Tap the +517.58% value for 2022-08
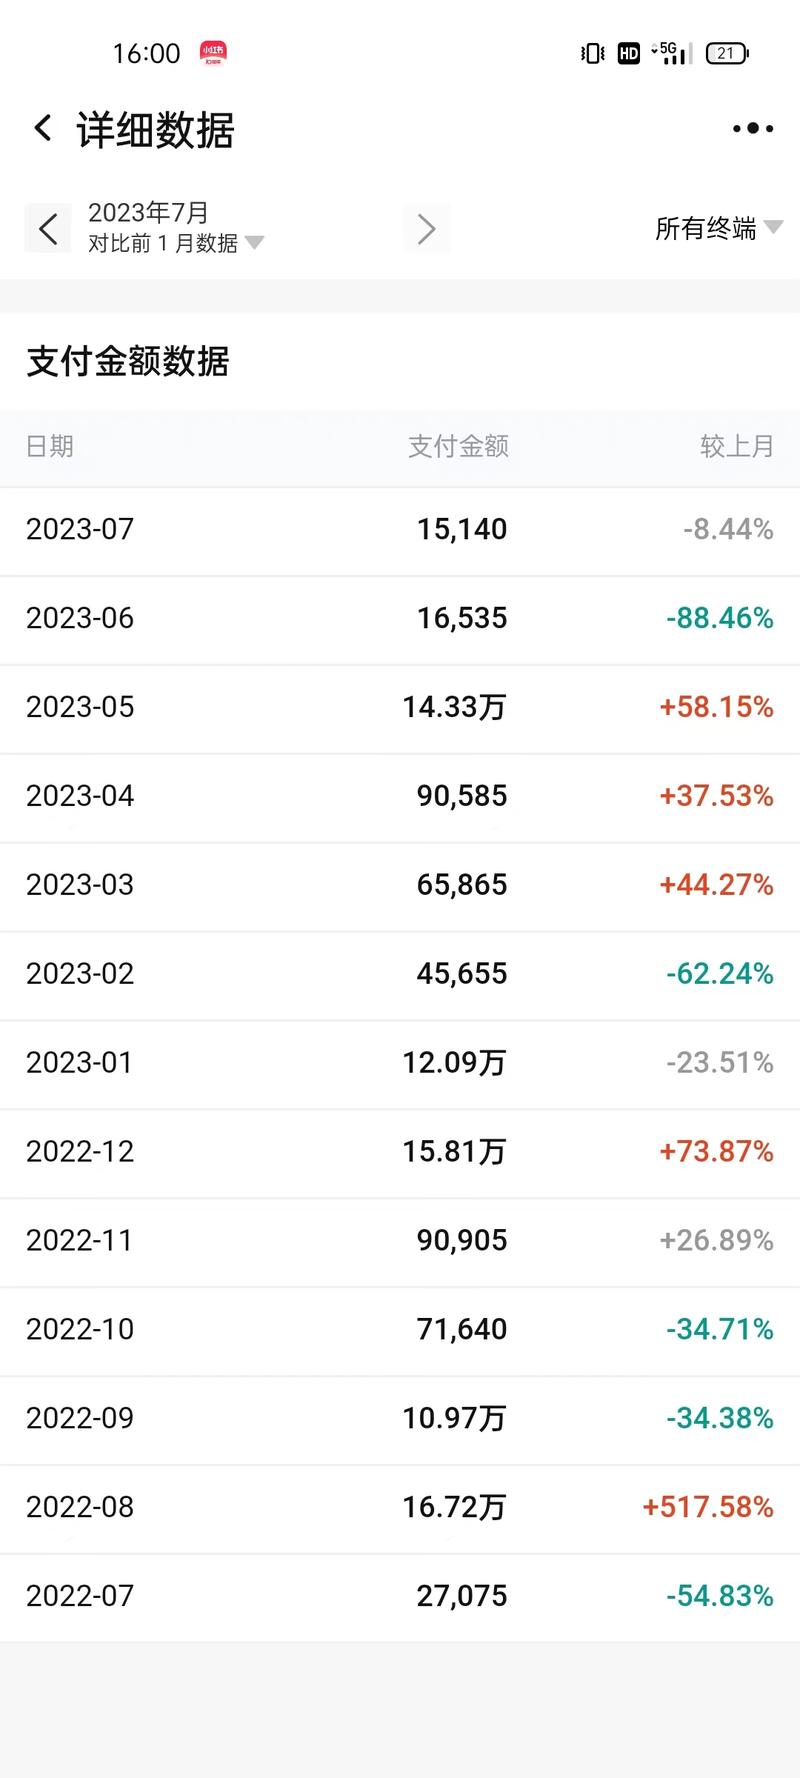This screenshot has width=800, height=1778. (x=708, y=1507)
